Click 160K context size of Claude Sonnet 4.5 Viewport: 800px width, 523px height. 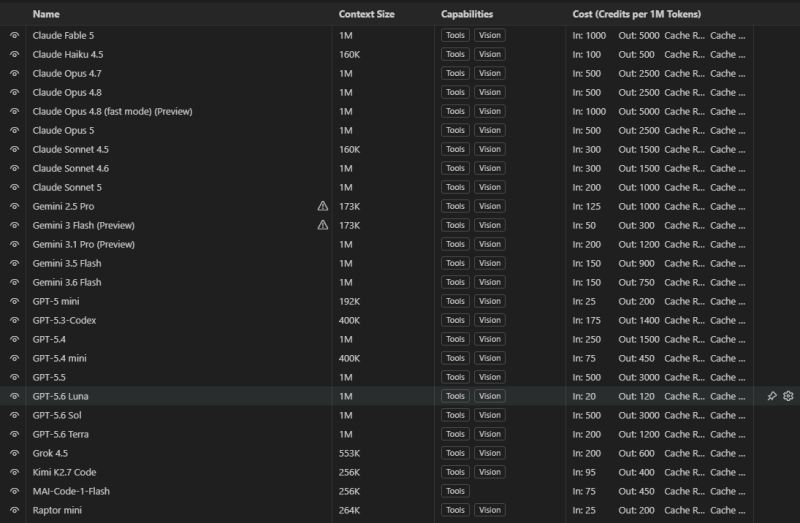349,150
